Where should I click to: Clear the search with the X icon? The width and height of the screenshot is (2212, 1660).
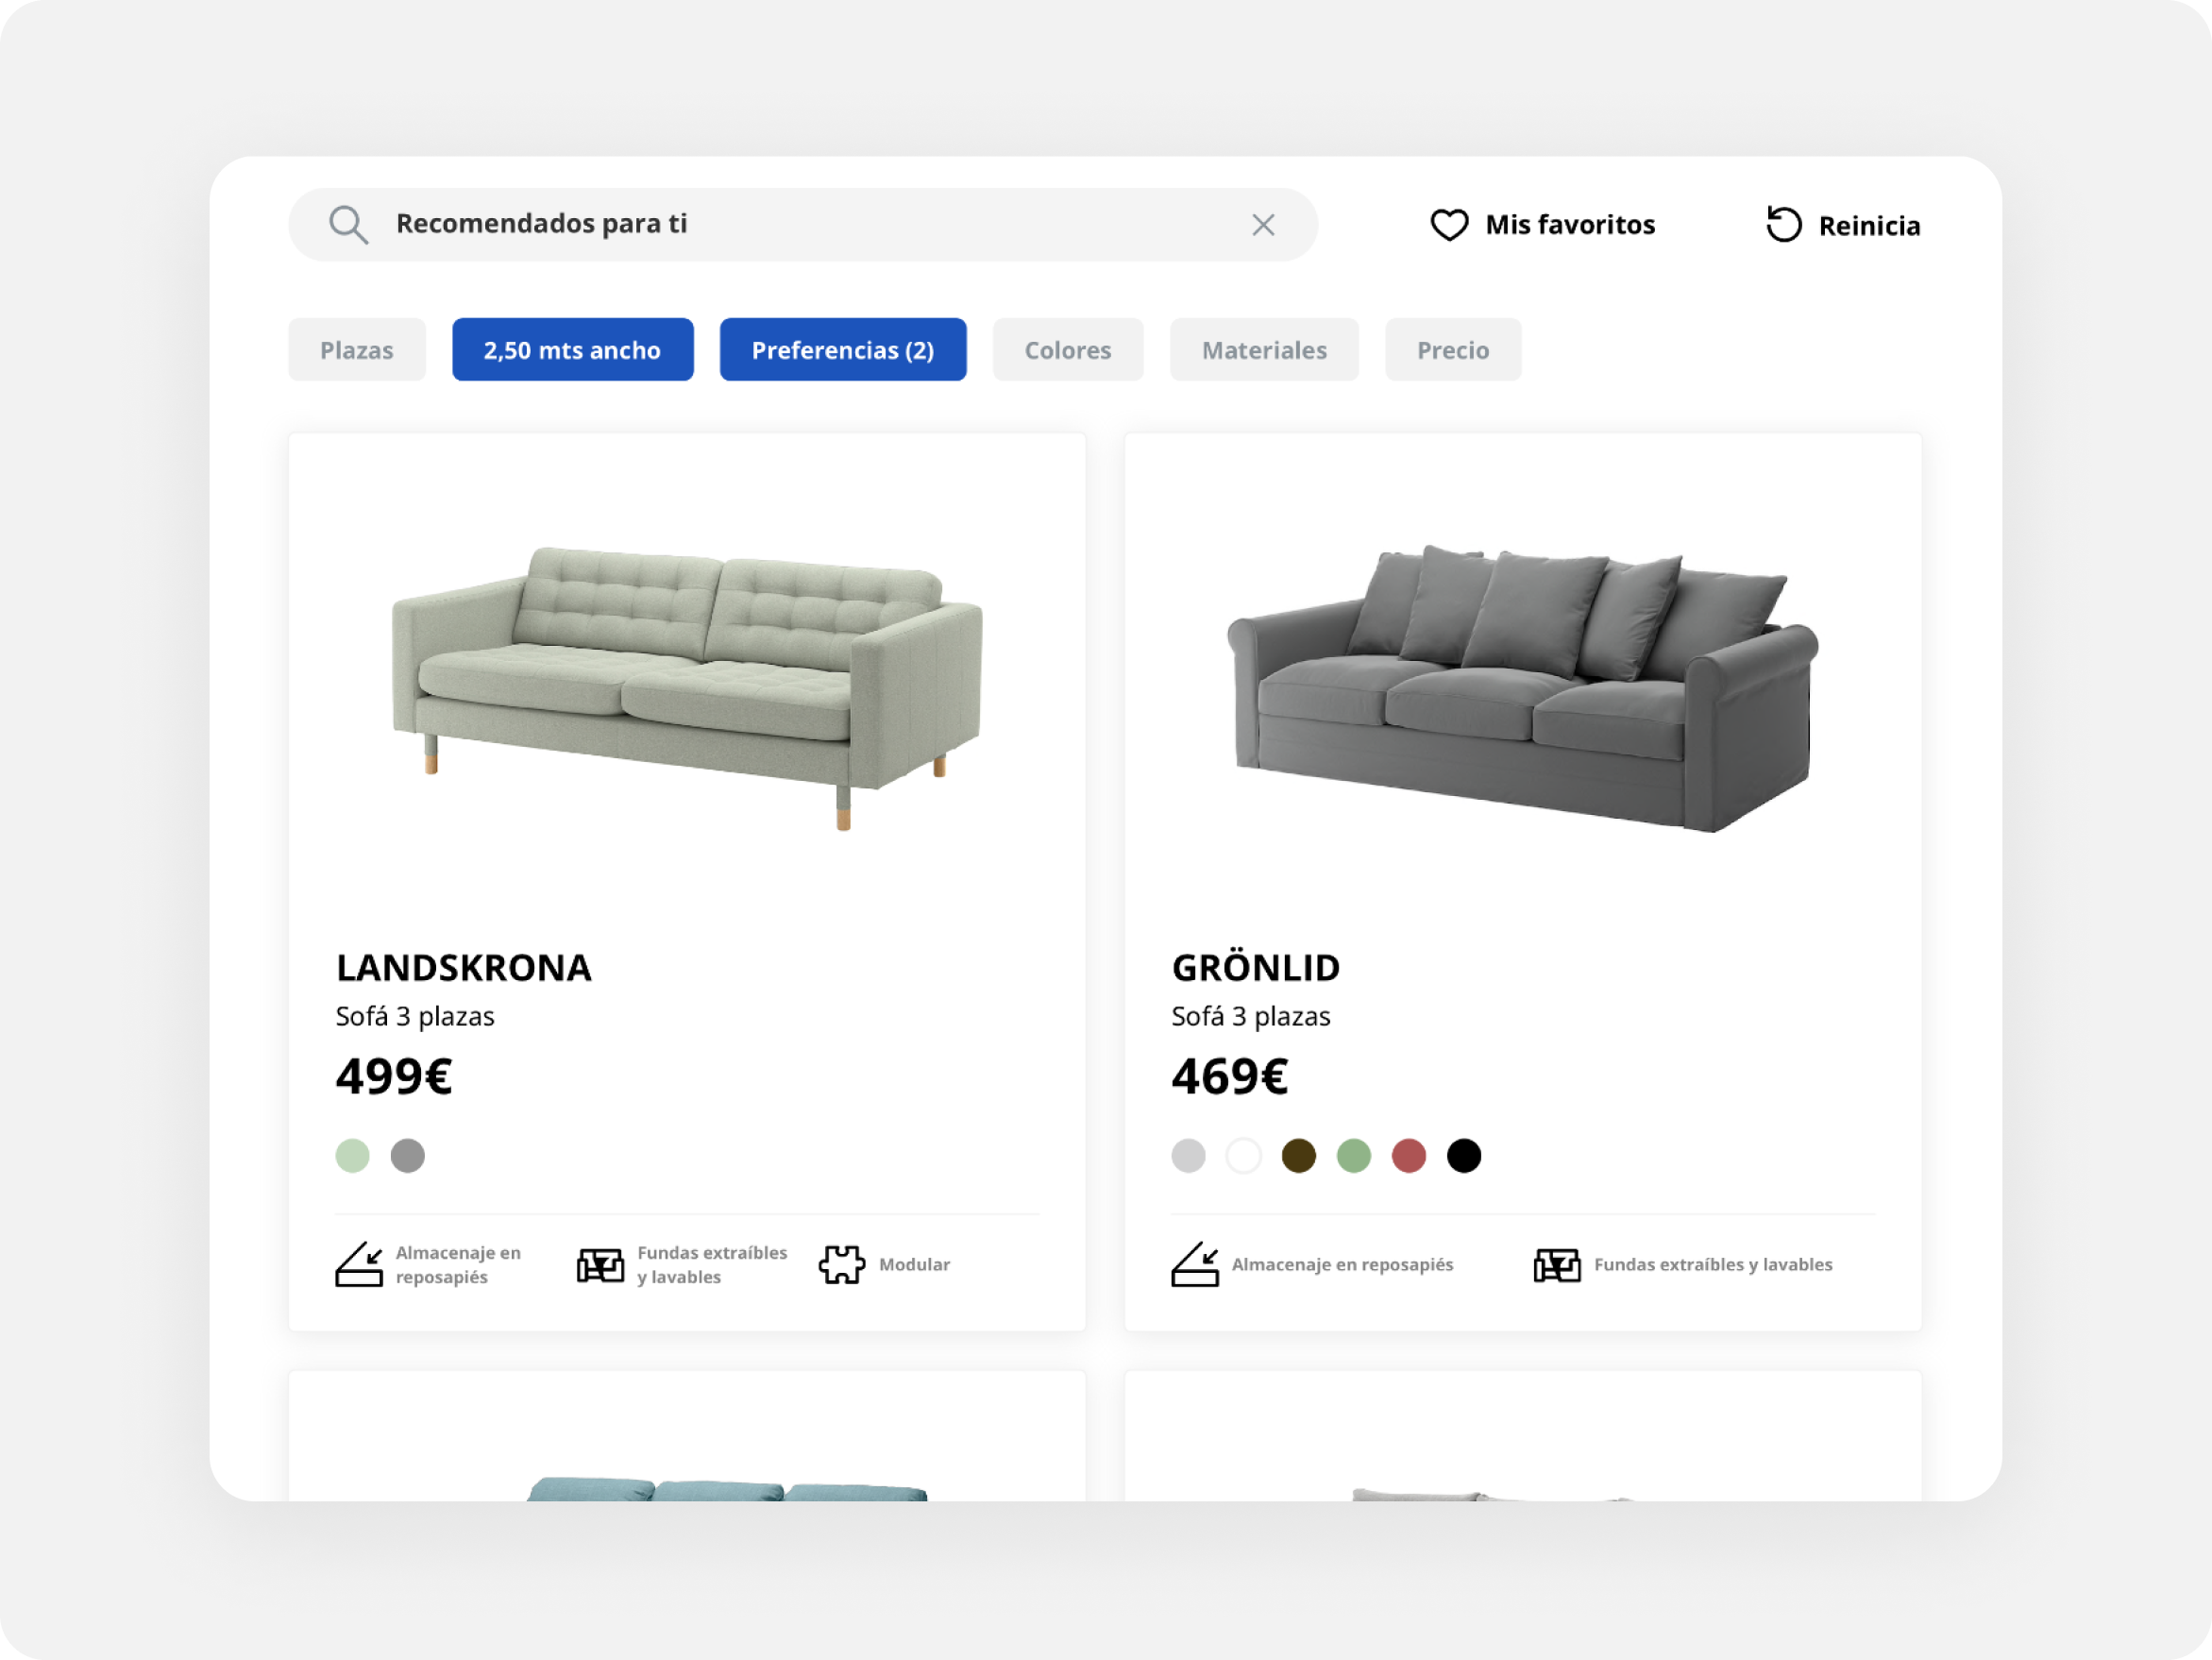(x=1263, y=225)
